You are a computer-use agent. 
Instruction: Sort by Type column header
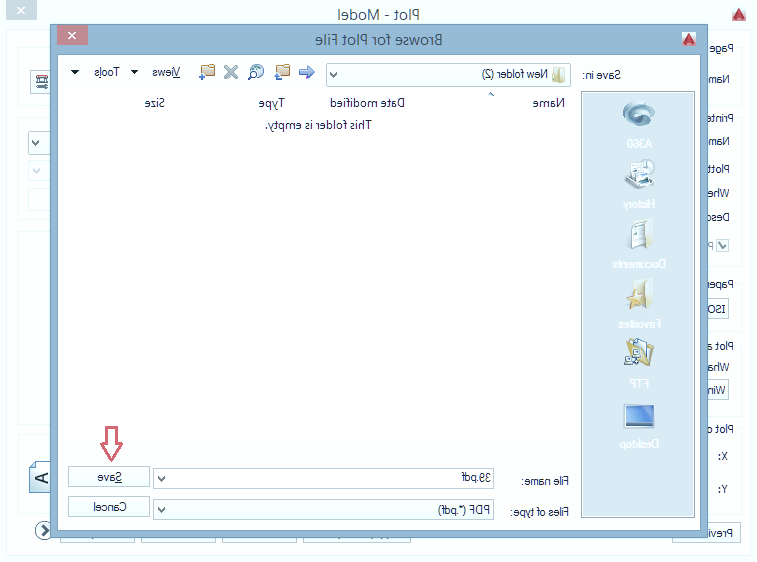271,103
